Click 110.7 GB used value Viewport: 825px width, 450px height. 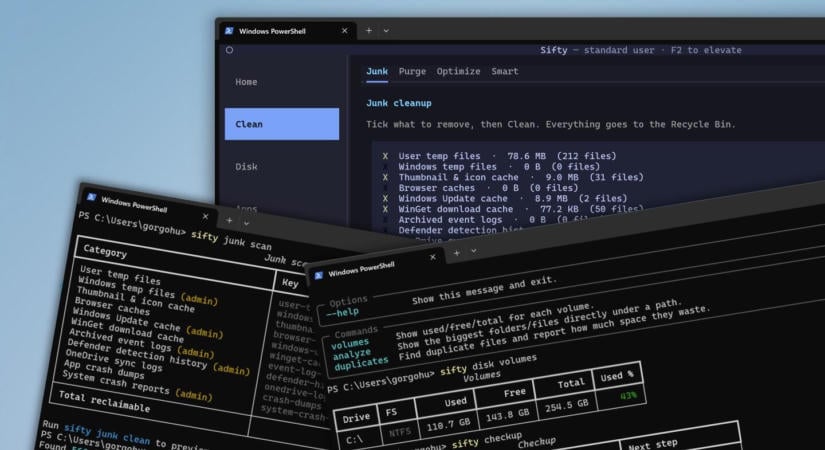coord(448,423)
